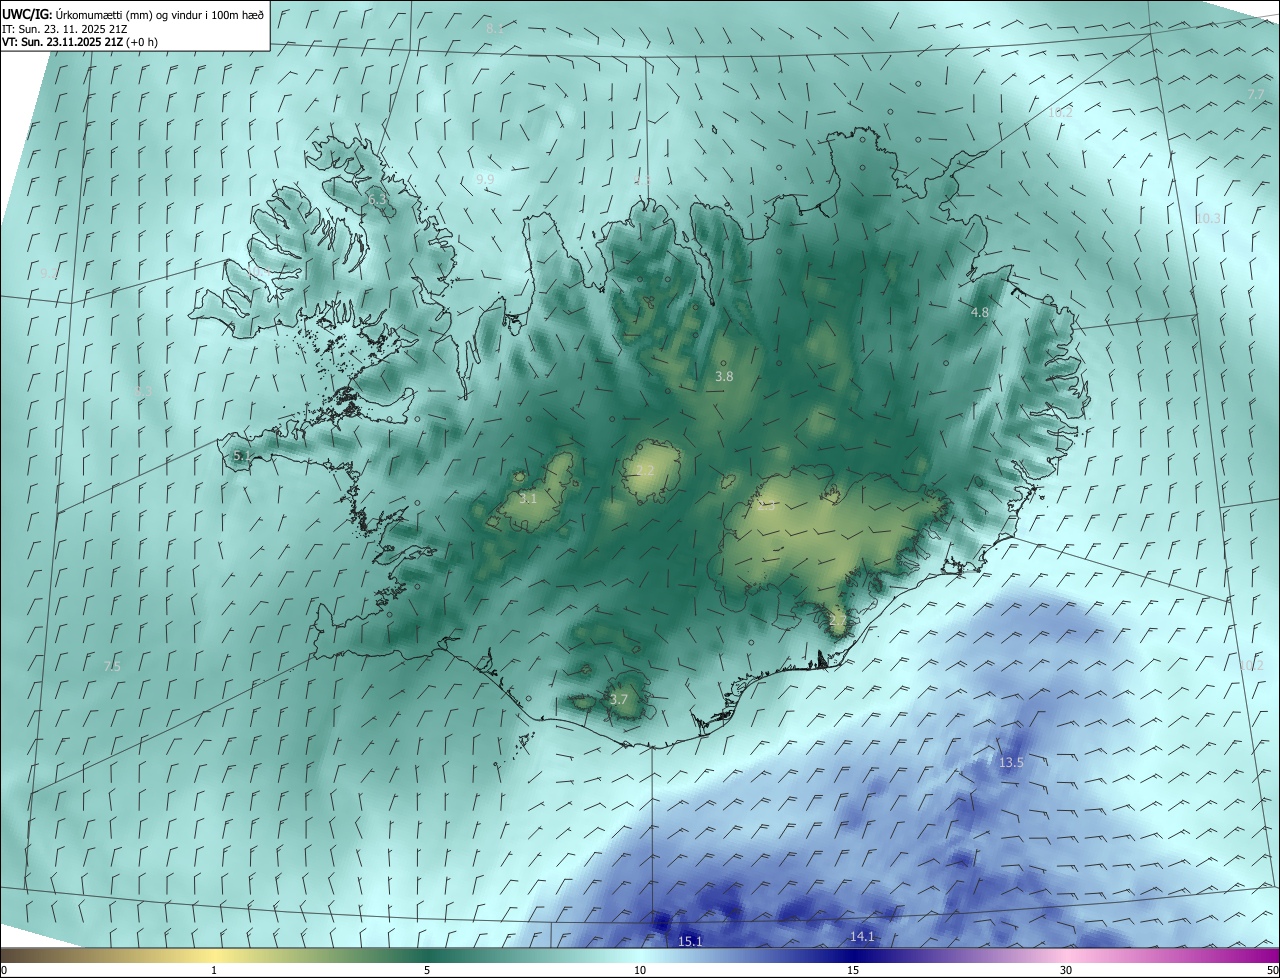The image size is (1280, 978).
Task: Click the 14.1 value label
Action: pos(862,937)
